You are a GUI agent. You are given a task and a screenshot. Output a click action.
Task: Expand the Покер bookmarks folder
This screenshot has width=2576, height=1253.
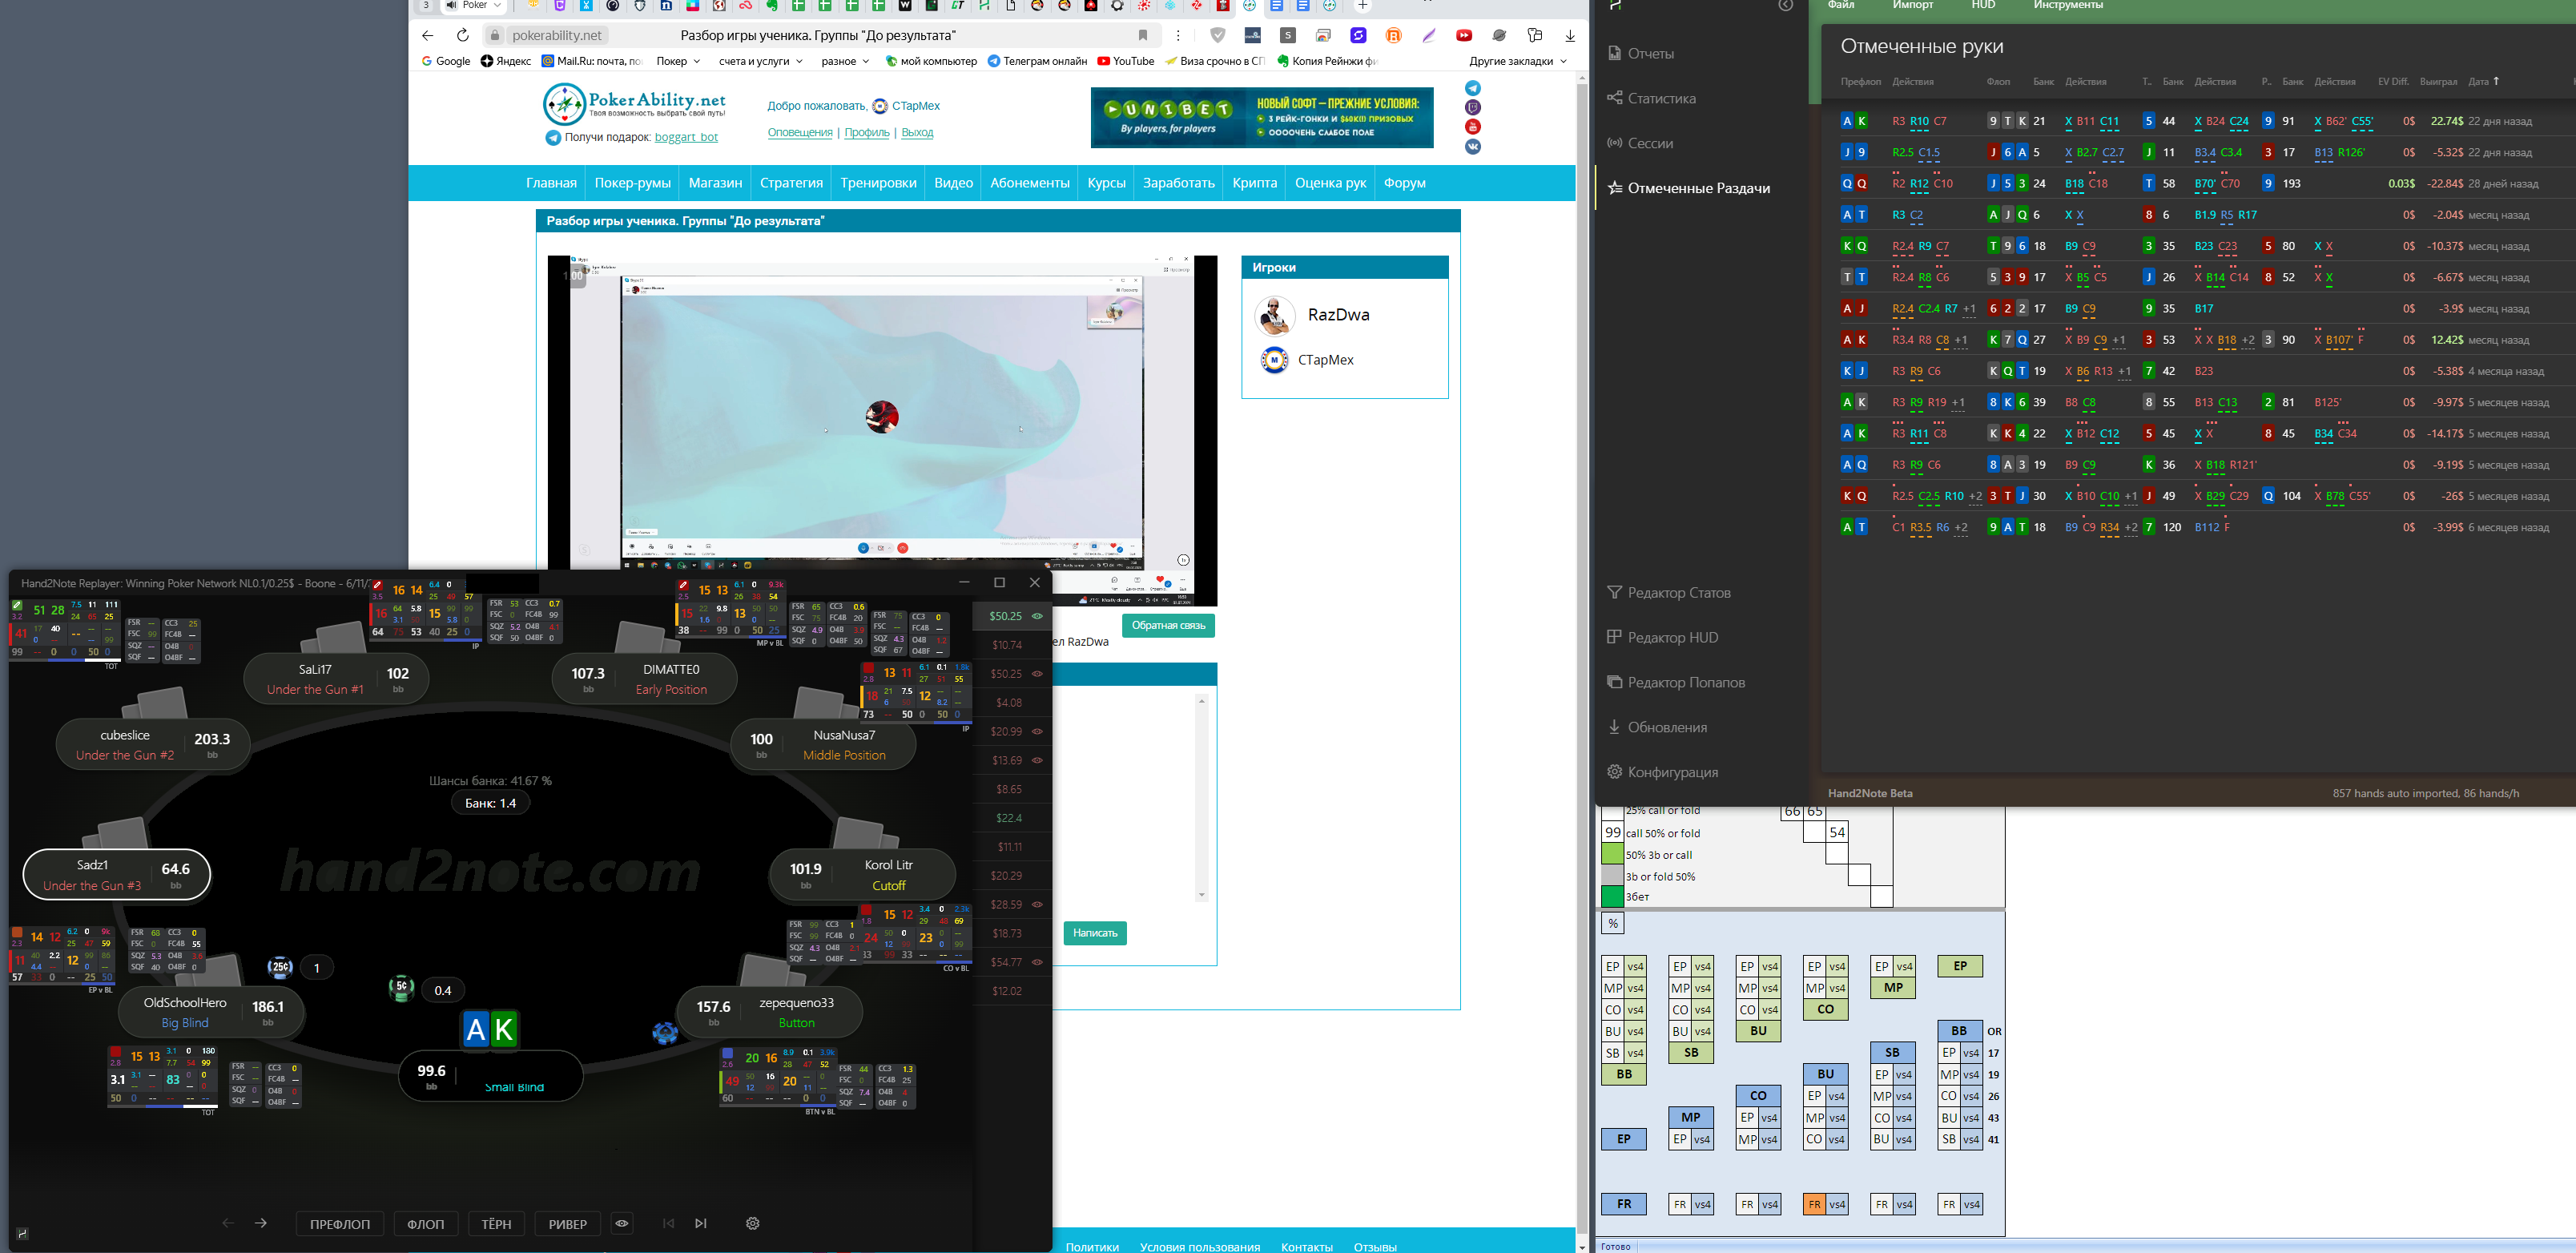[x=678, y=61]
